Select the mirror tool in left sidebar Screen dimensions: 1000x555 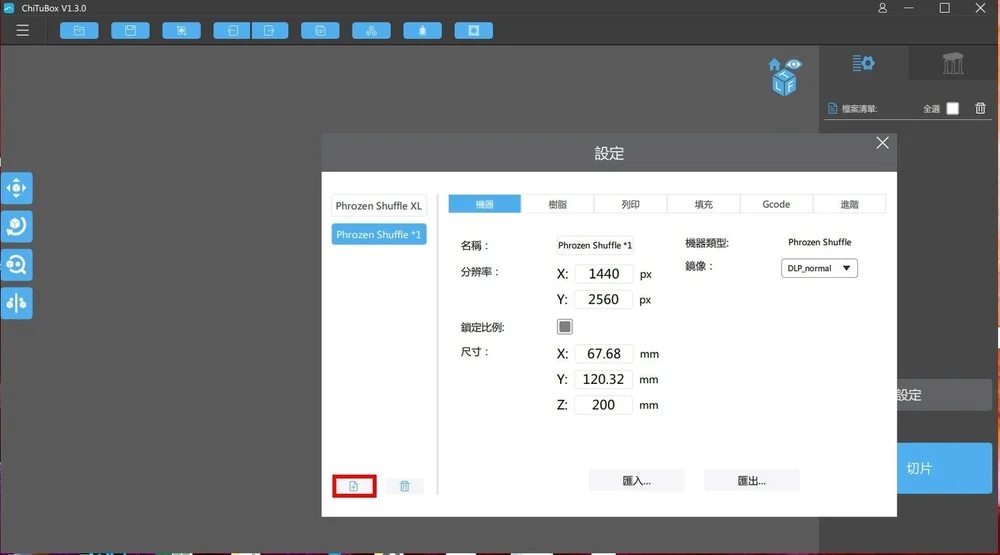point(17,303)
